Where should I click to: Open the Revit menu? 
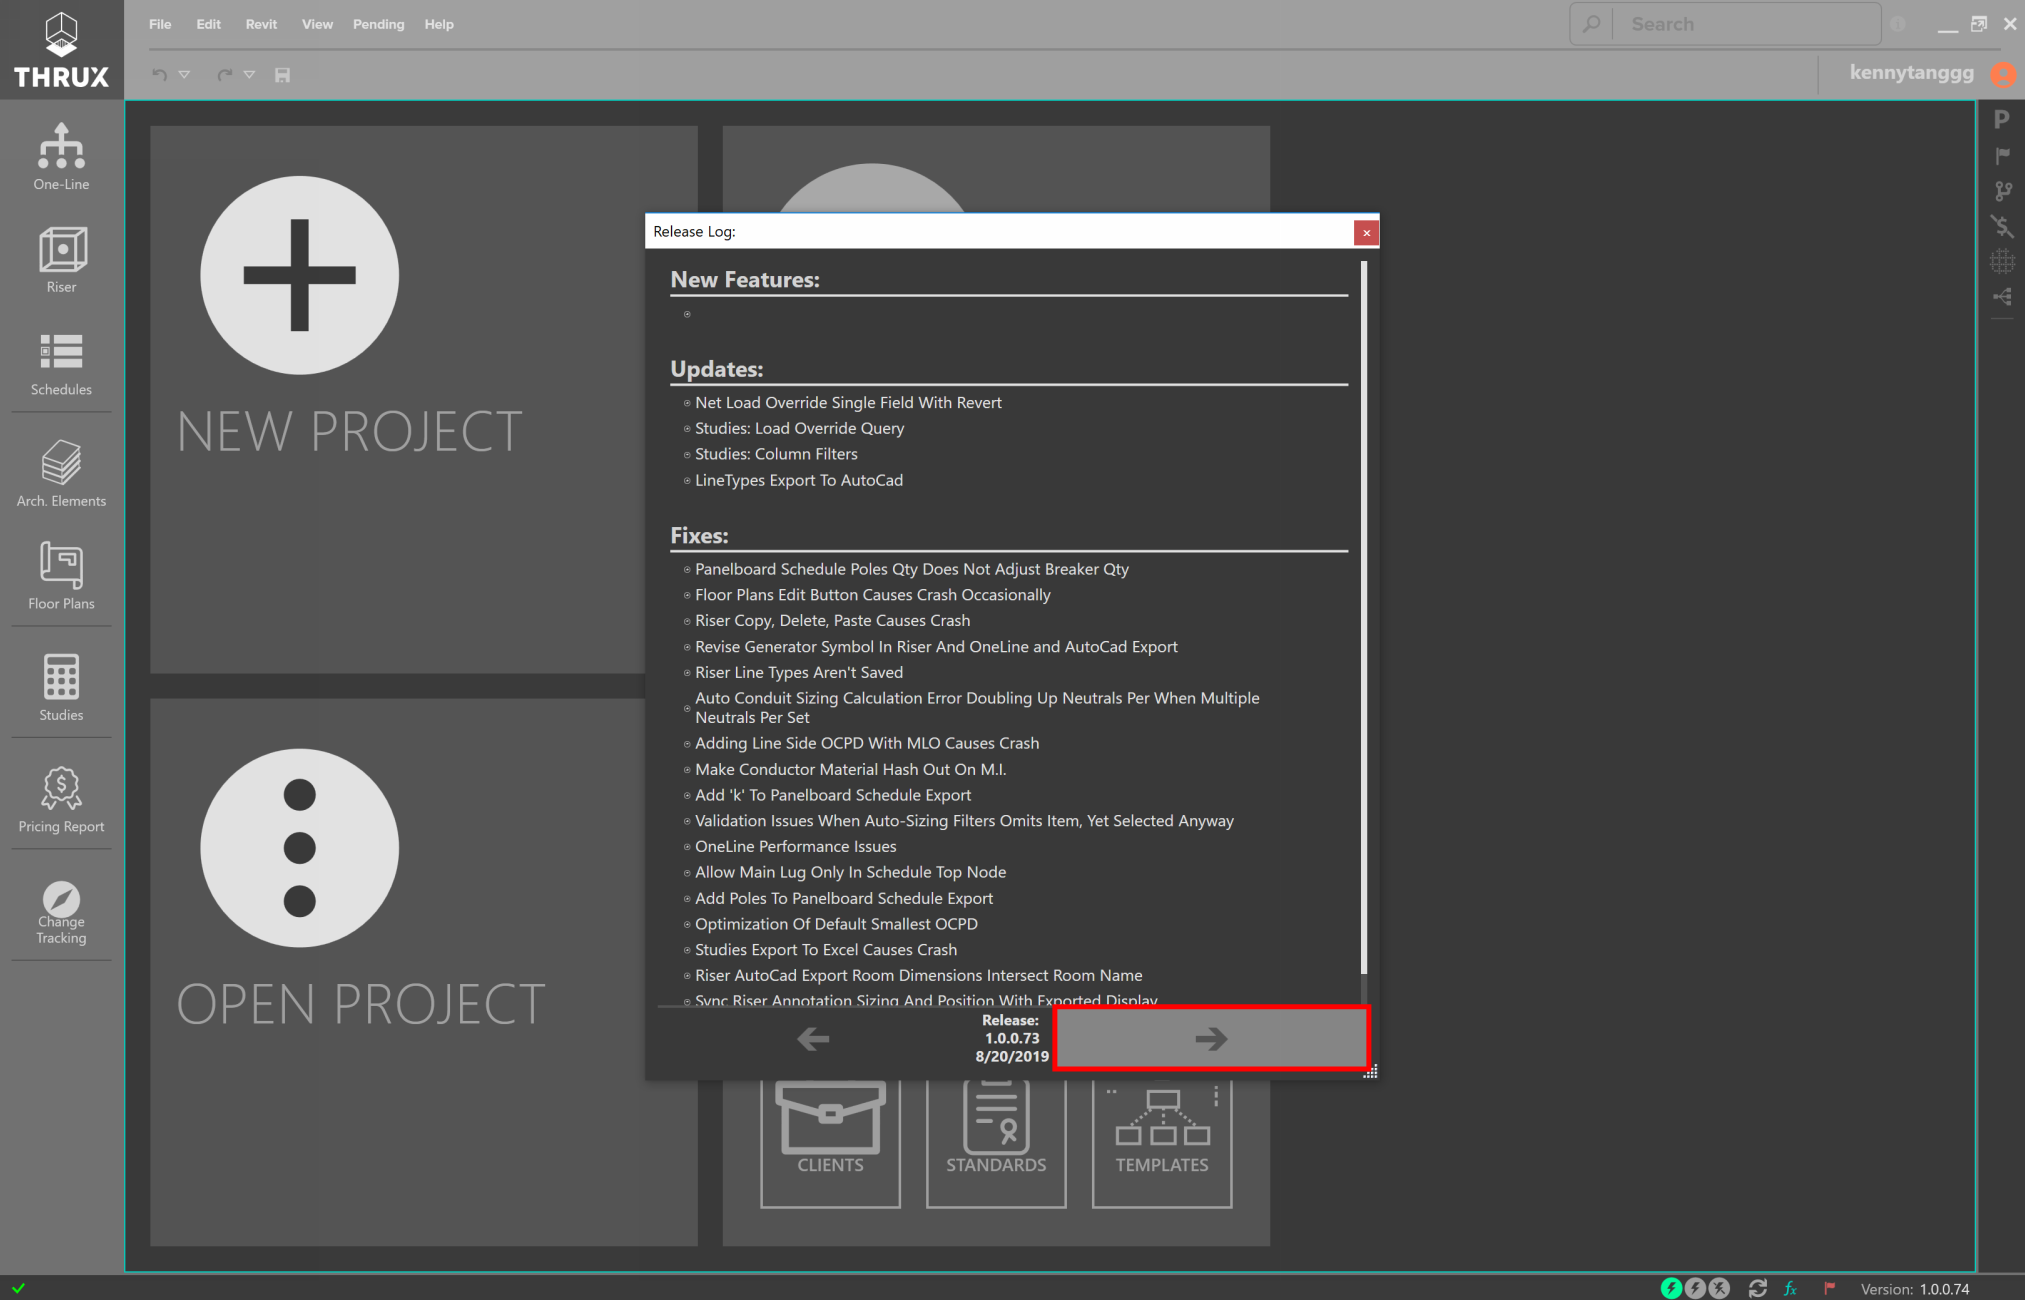[x=261, y=24]
